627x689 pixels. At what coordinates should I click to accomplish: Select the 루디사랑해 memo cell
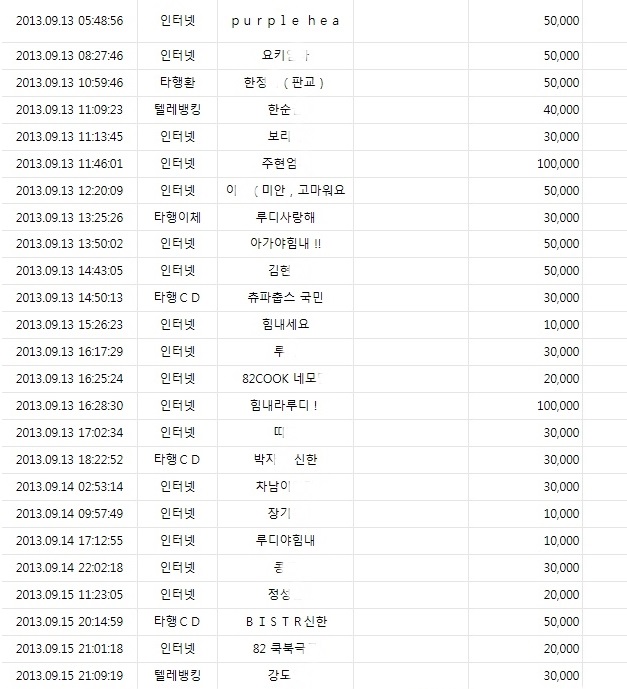click(285, 217)
